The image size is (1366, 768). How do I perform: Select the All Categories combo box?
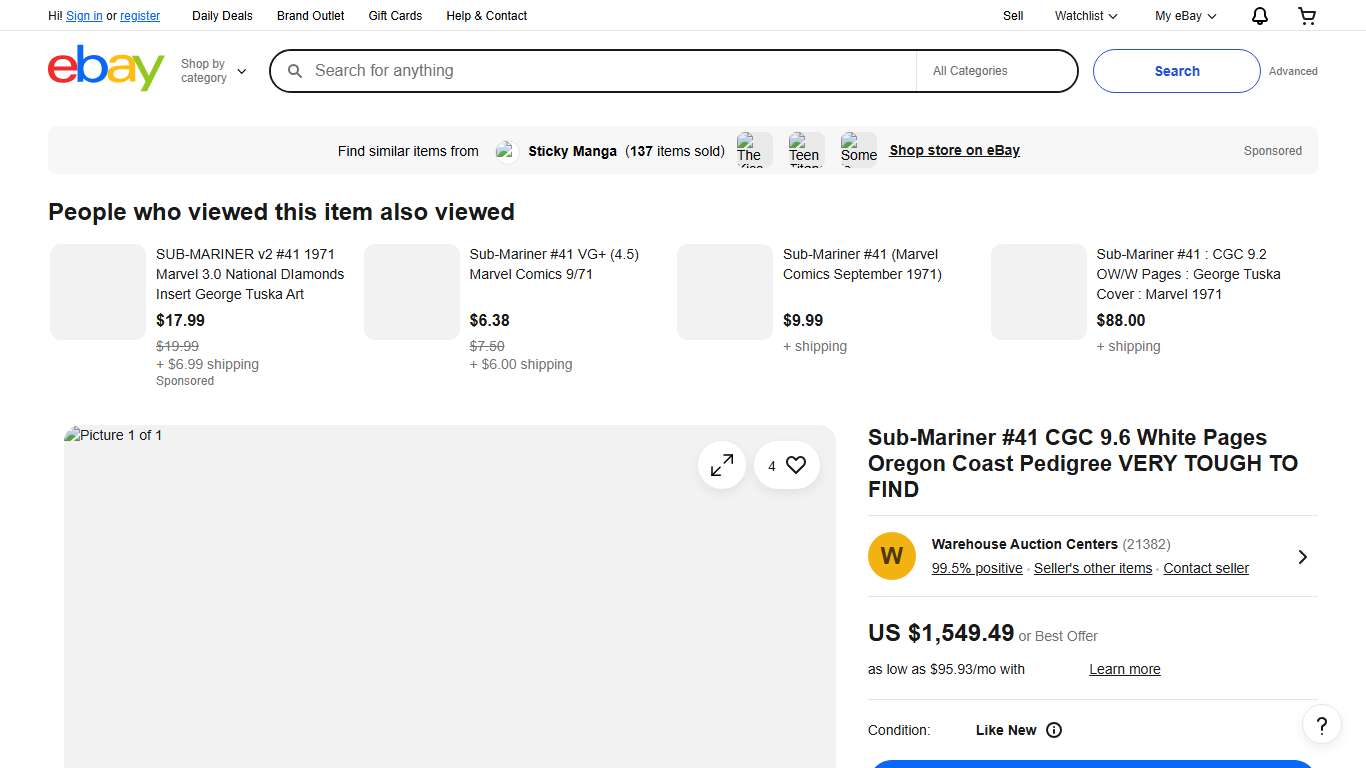pyautogui.click(x=996, y=71)
